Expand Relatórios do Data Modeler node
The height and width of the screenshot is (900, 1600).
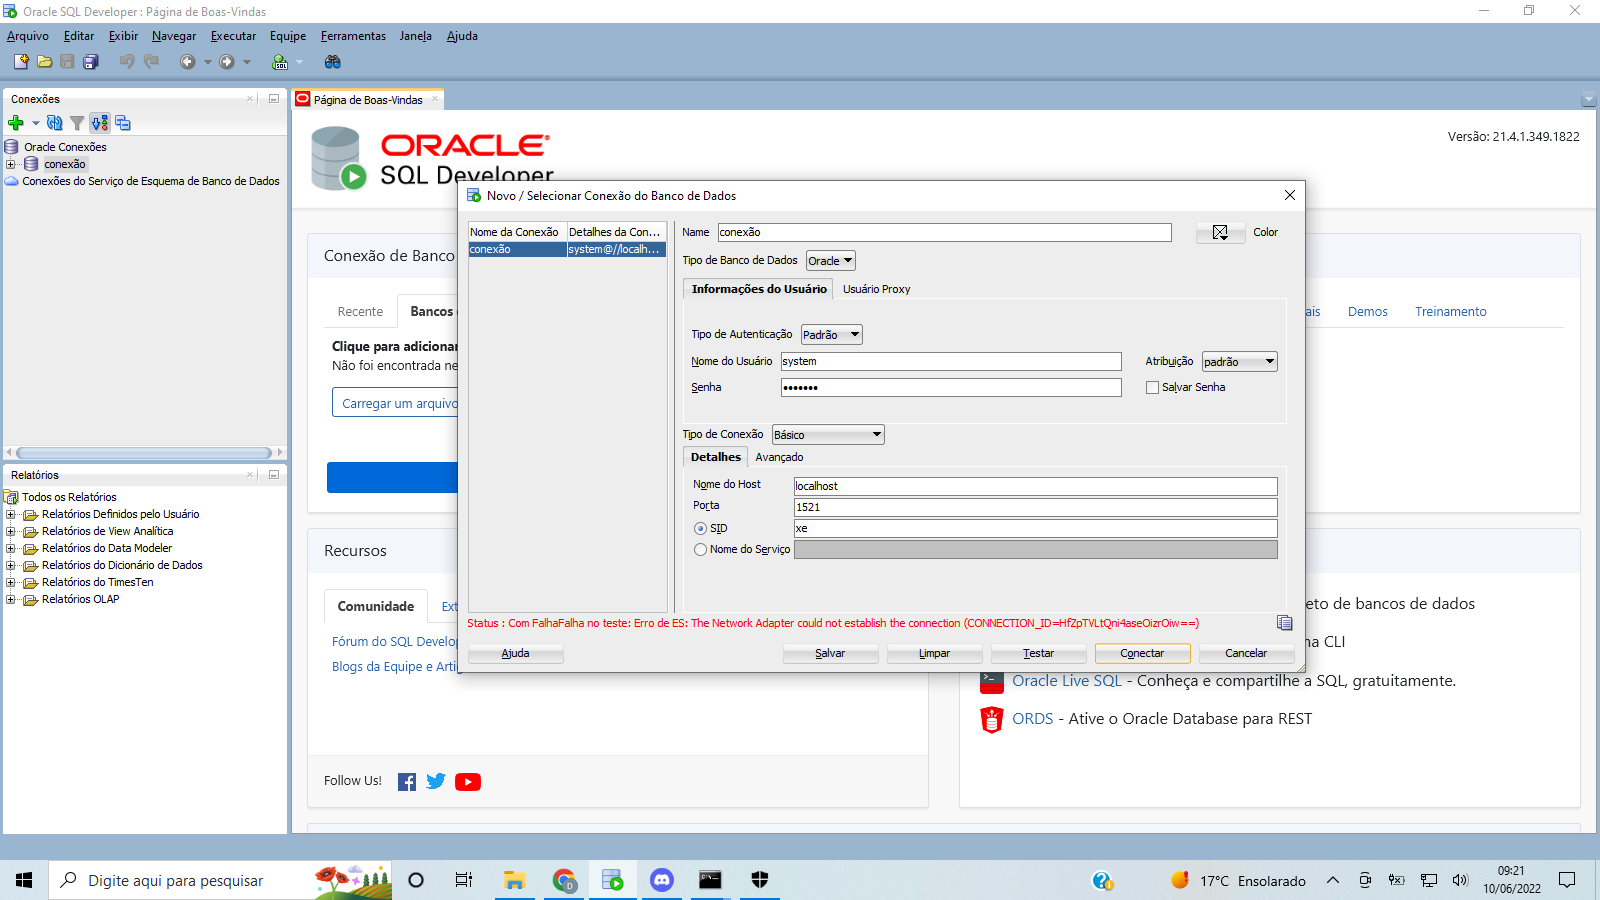pyautogui.click(x=11, y=548)
